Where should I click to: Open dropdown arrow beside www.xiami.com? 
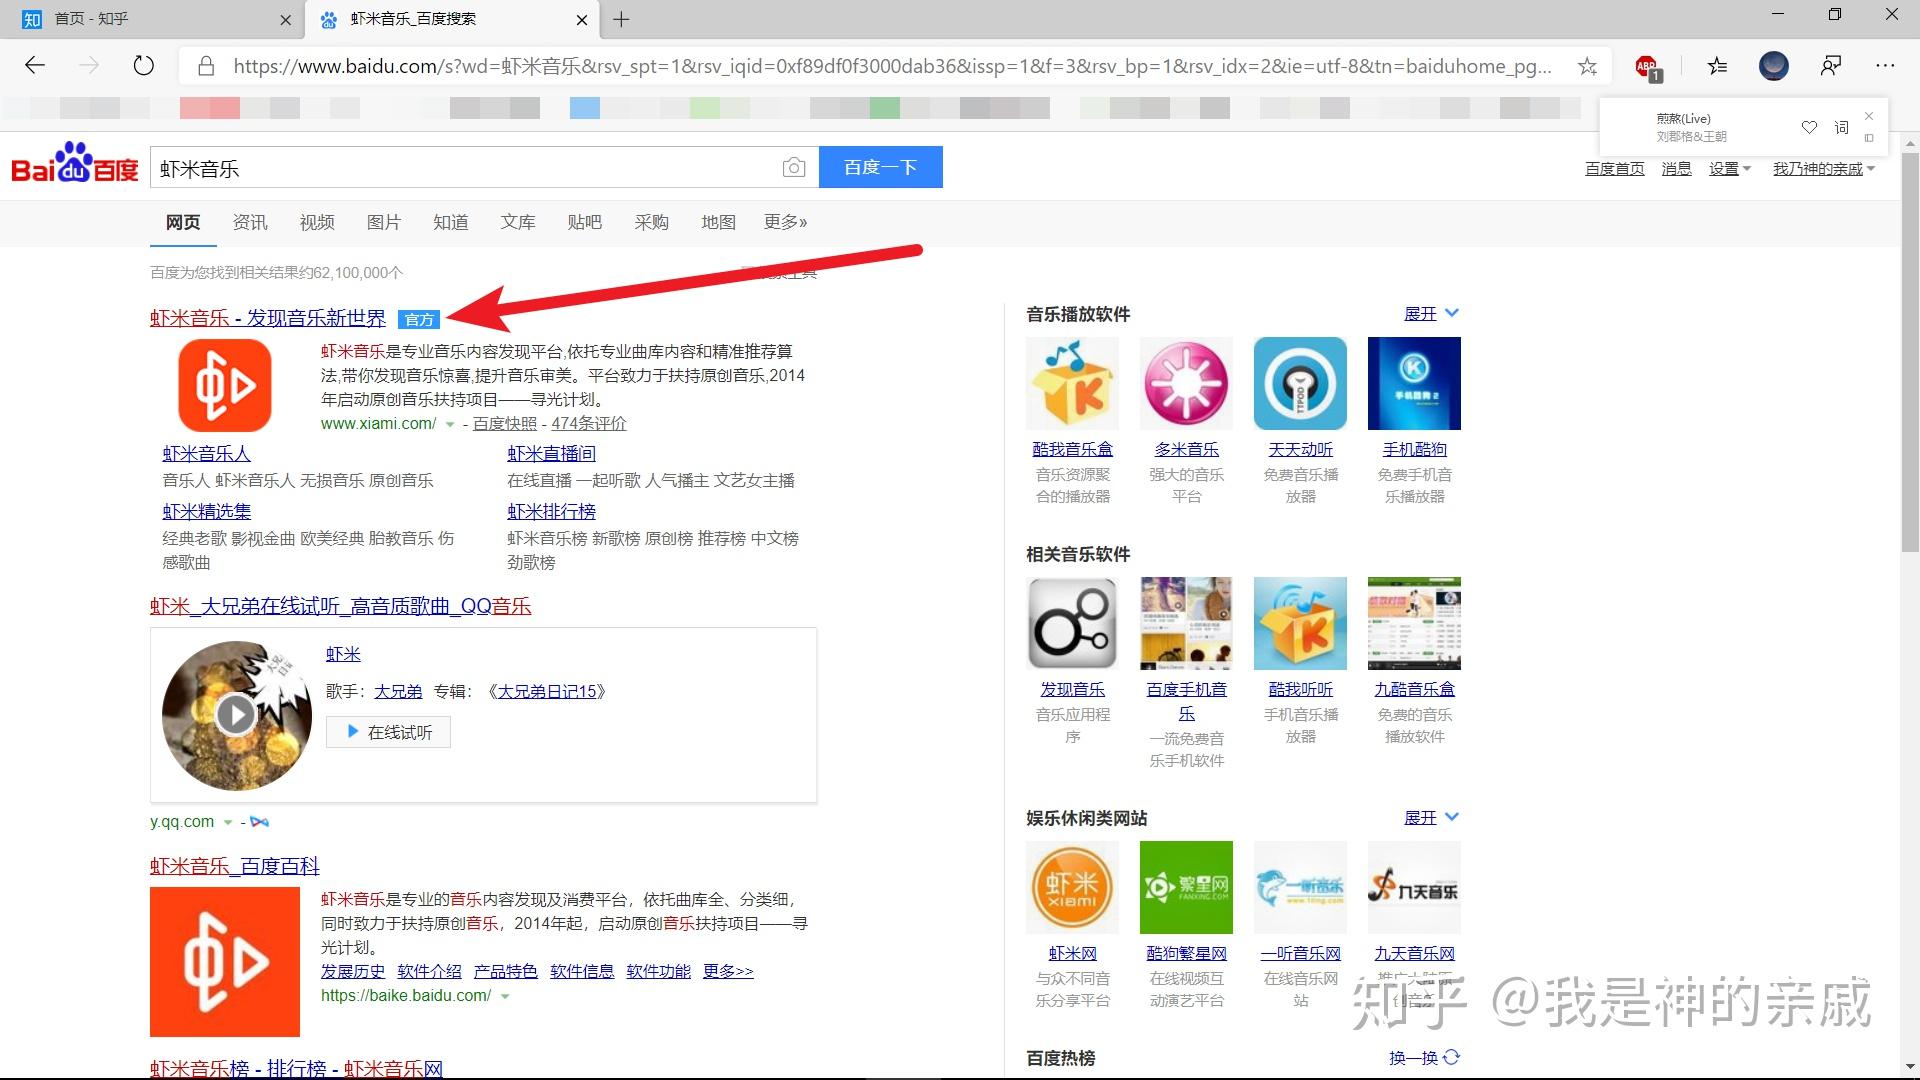click(450, 424)
